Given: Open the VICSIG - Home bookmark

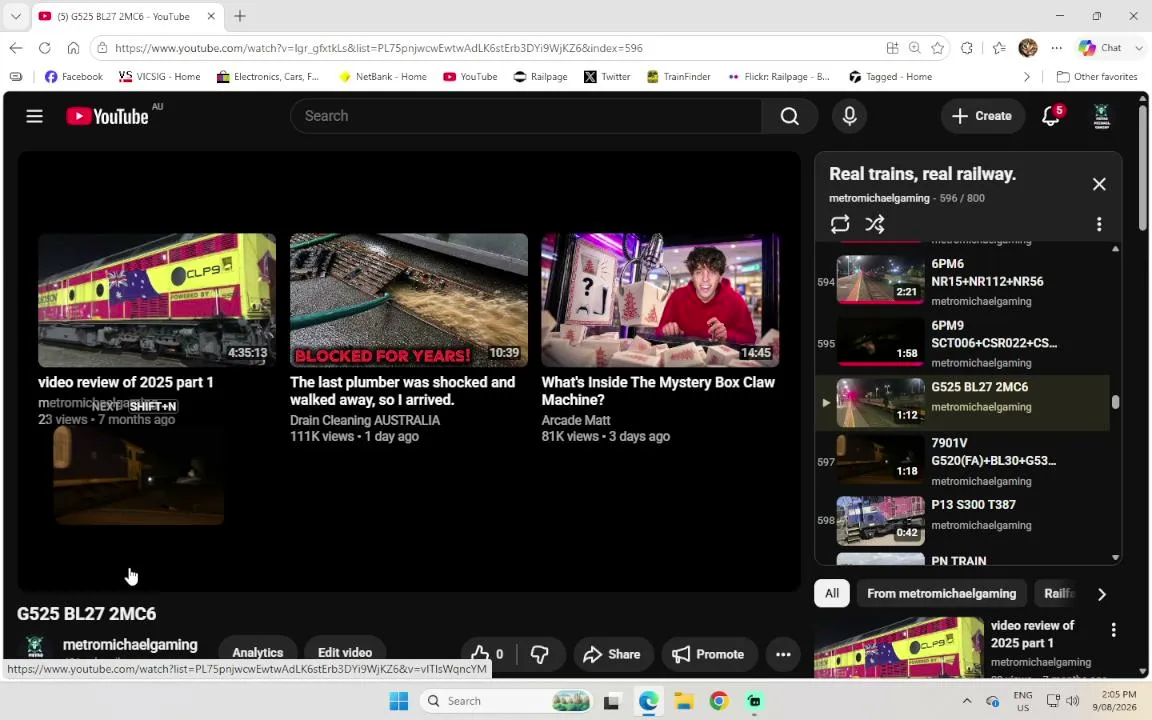Looking at the screenshot, I should (x=159, y=76).
